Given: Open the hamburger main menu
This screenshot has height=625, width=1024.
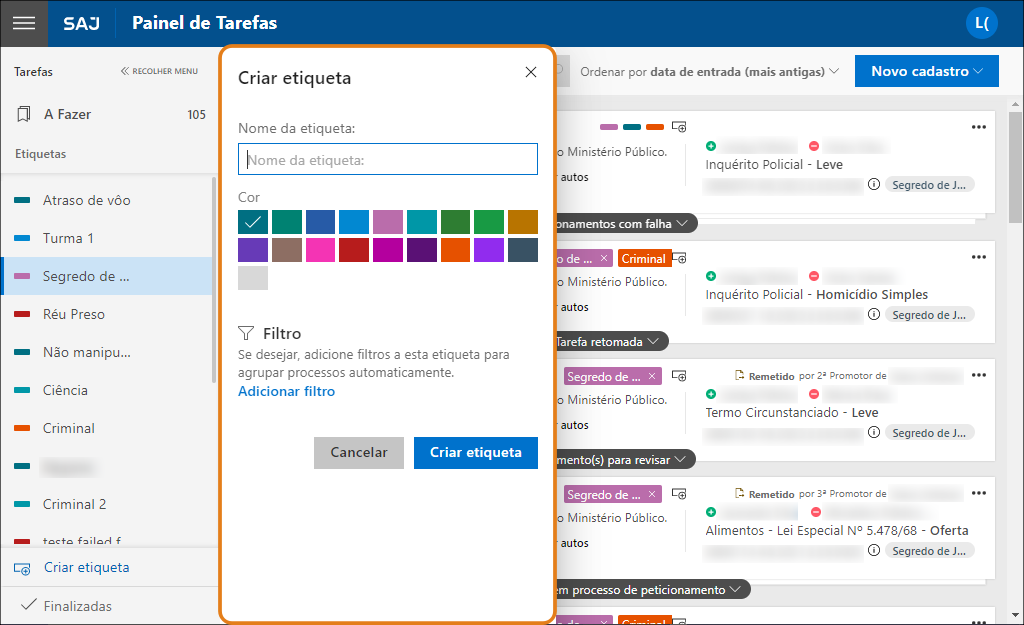Looking at the screenshot, I should point(24,23).
